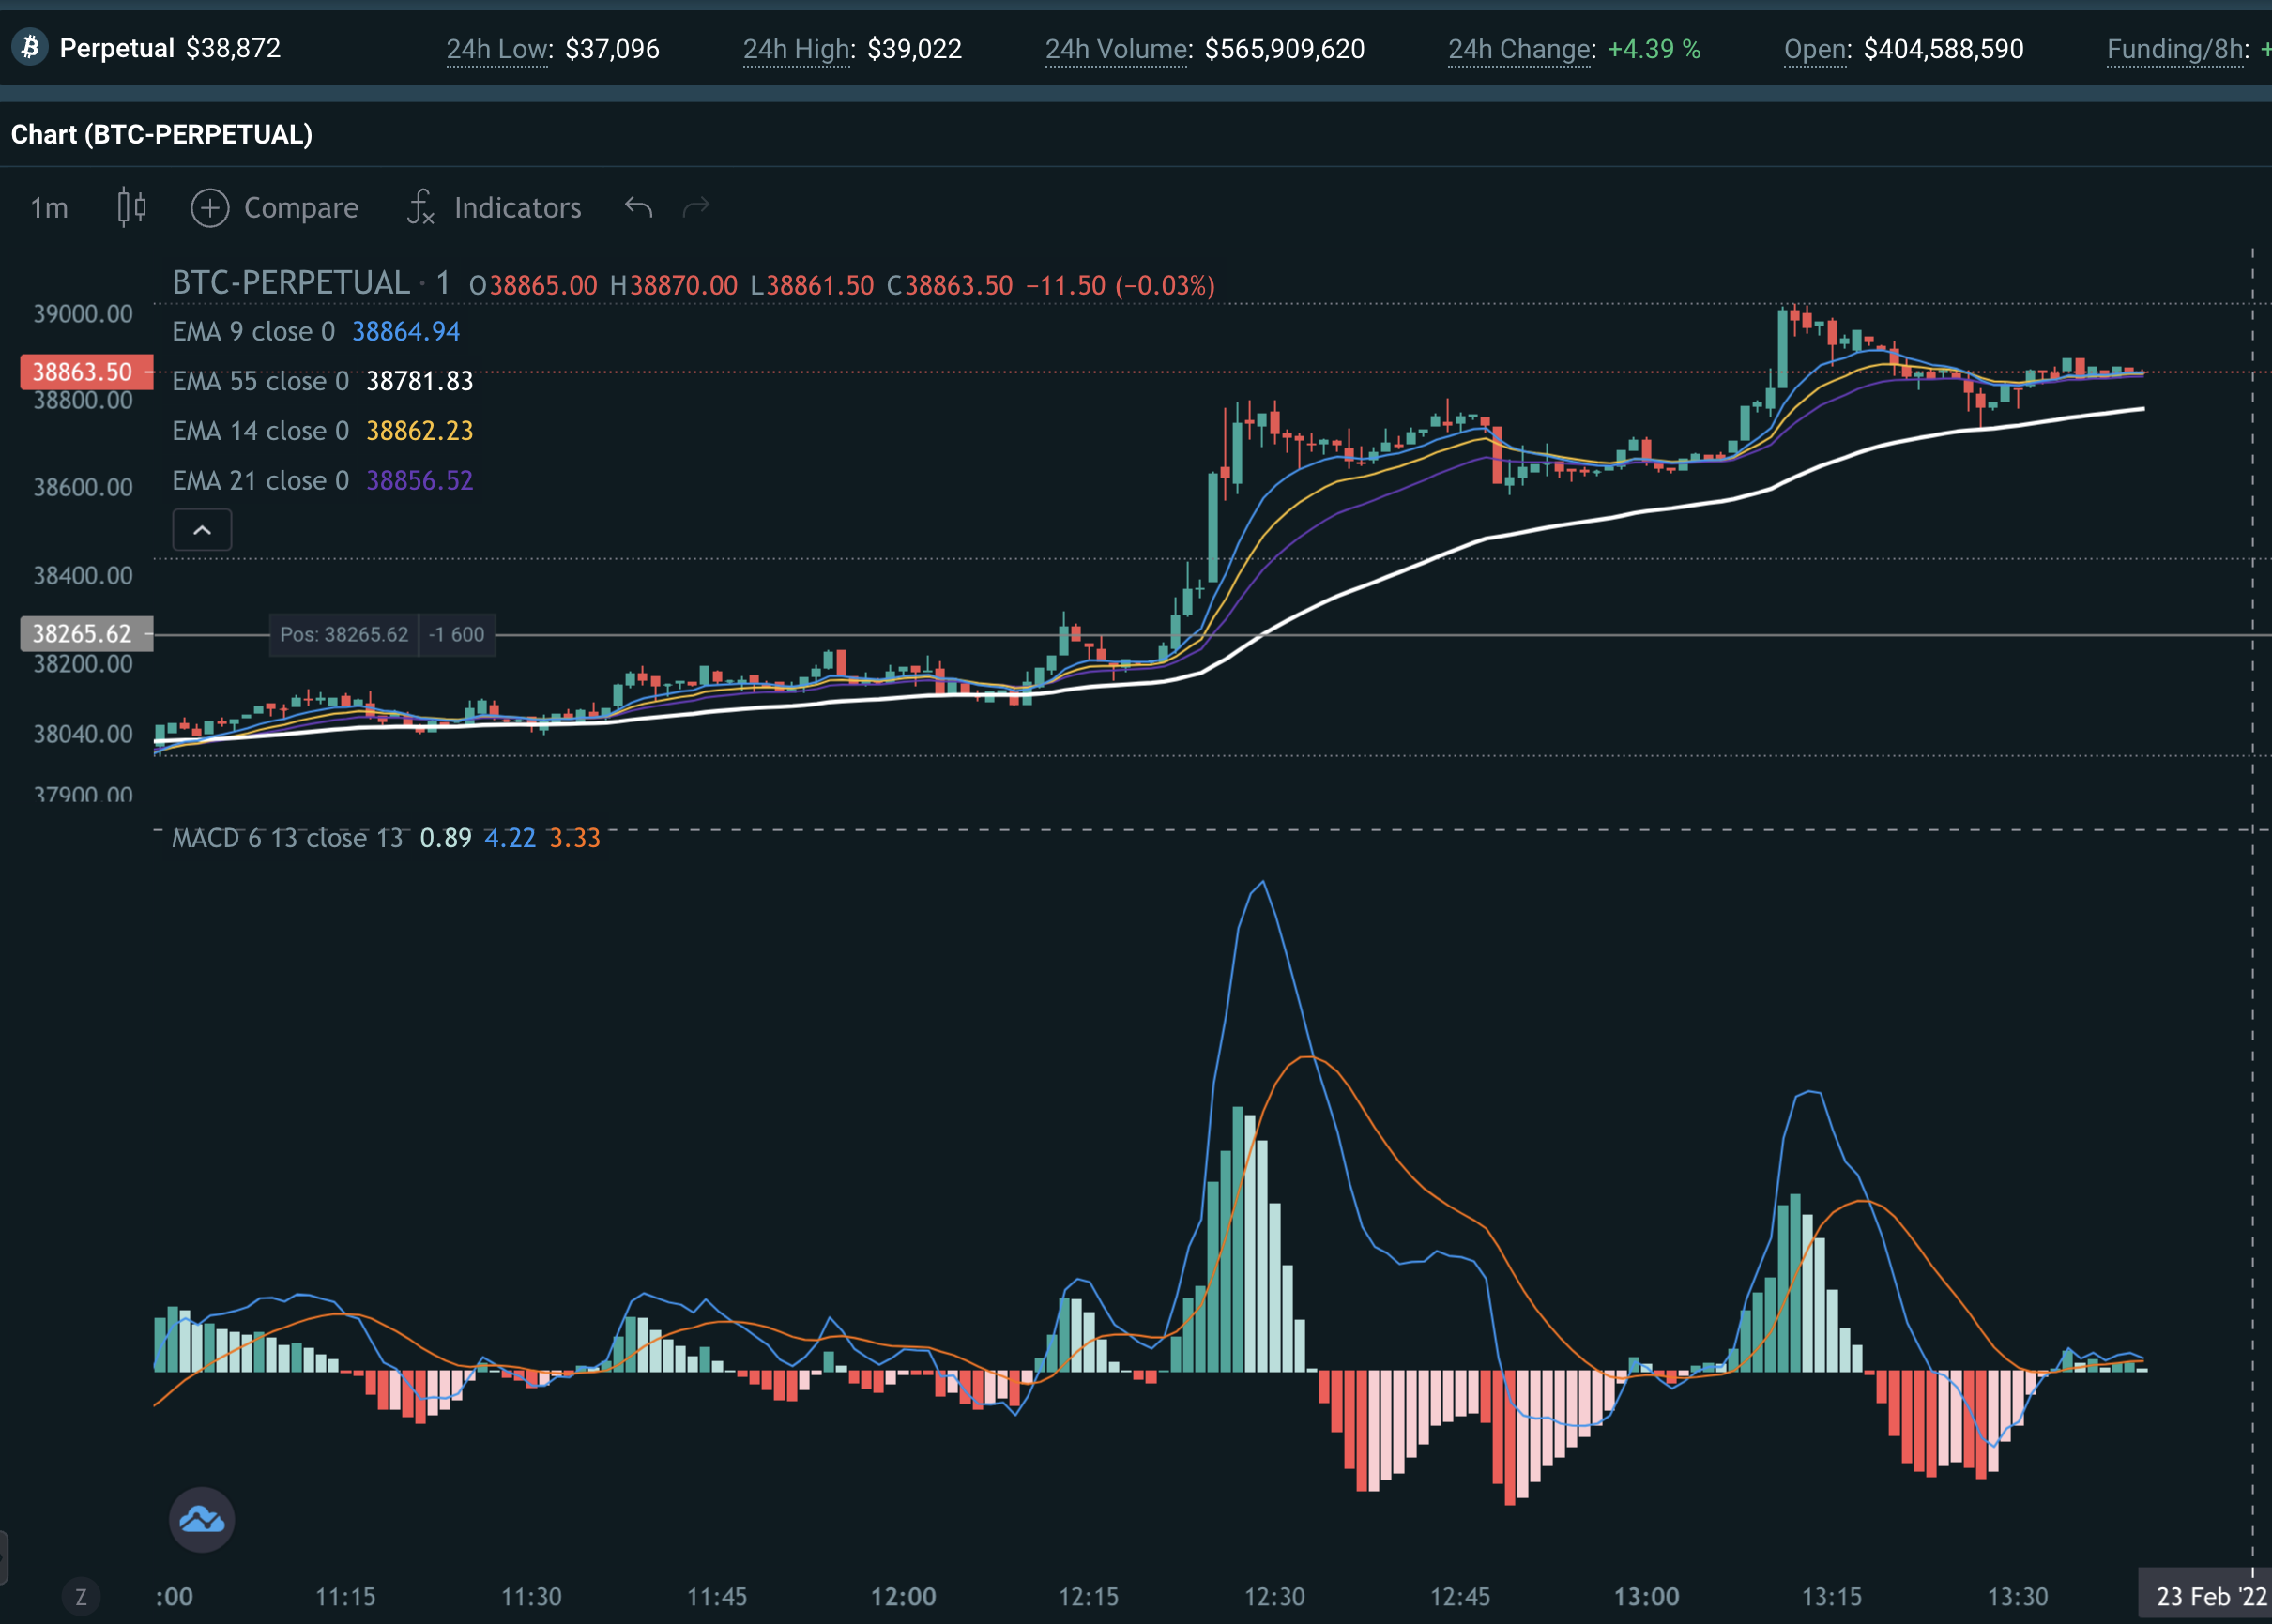Image resolution: width=2272 pixels, height=1624 pixels.
Task: Click the OHLC close value C38863.50
Action: [x=950, y=285]
